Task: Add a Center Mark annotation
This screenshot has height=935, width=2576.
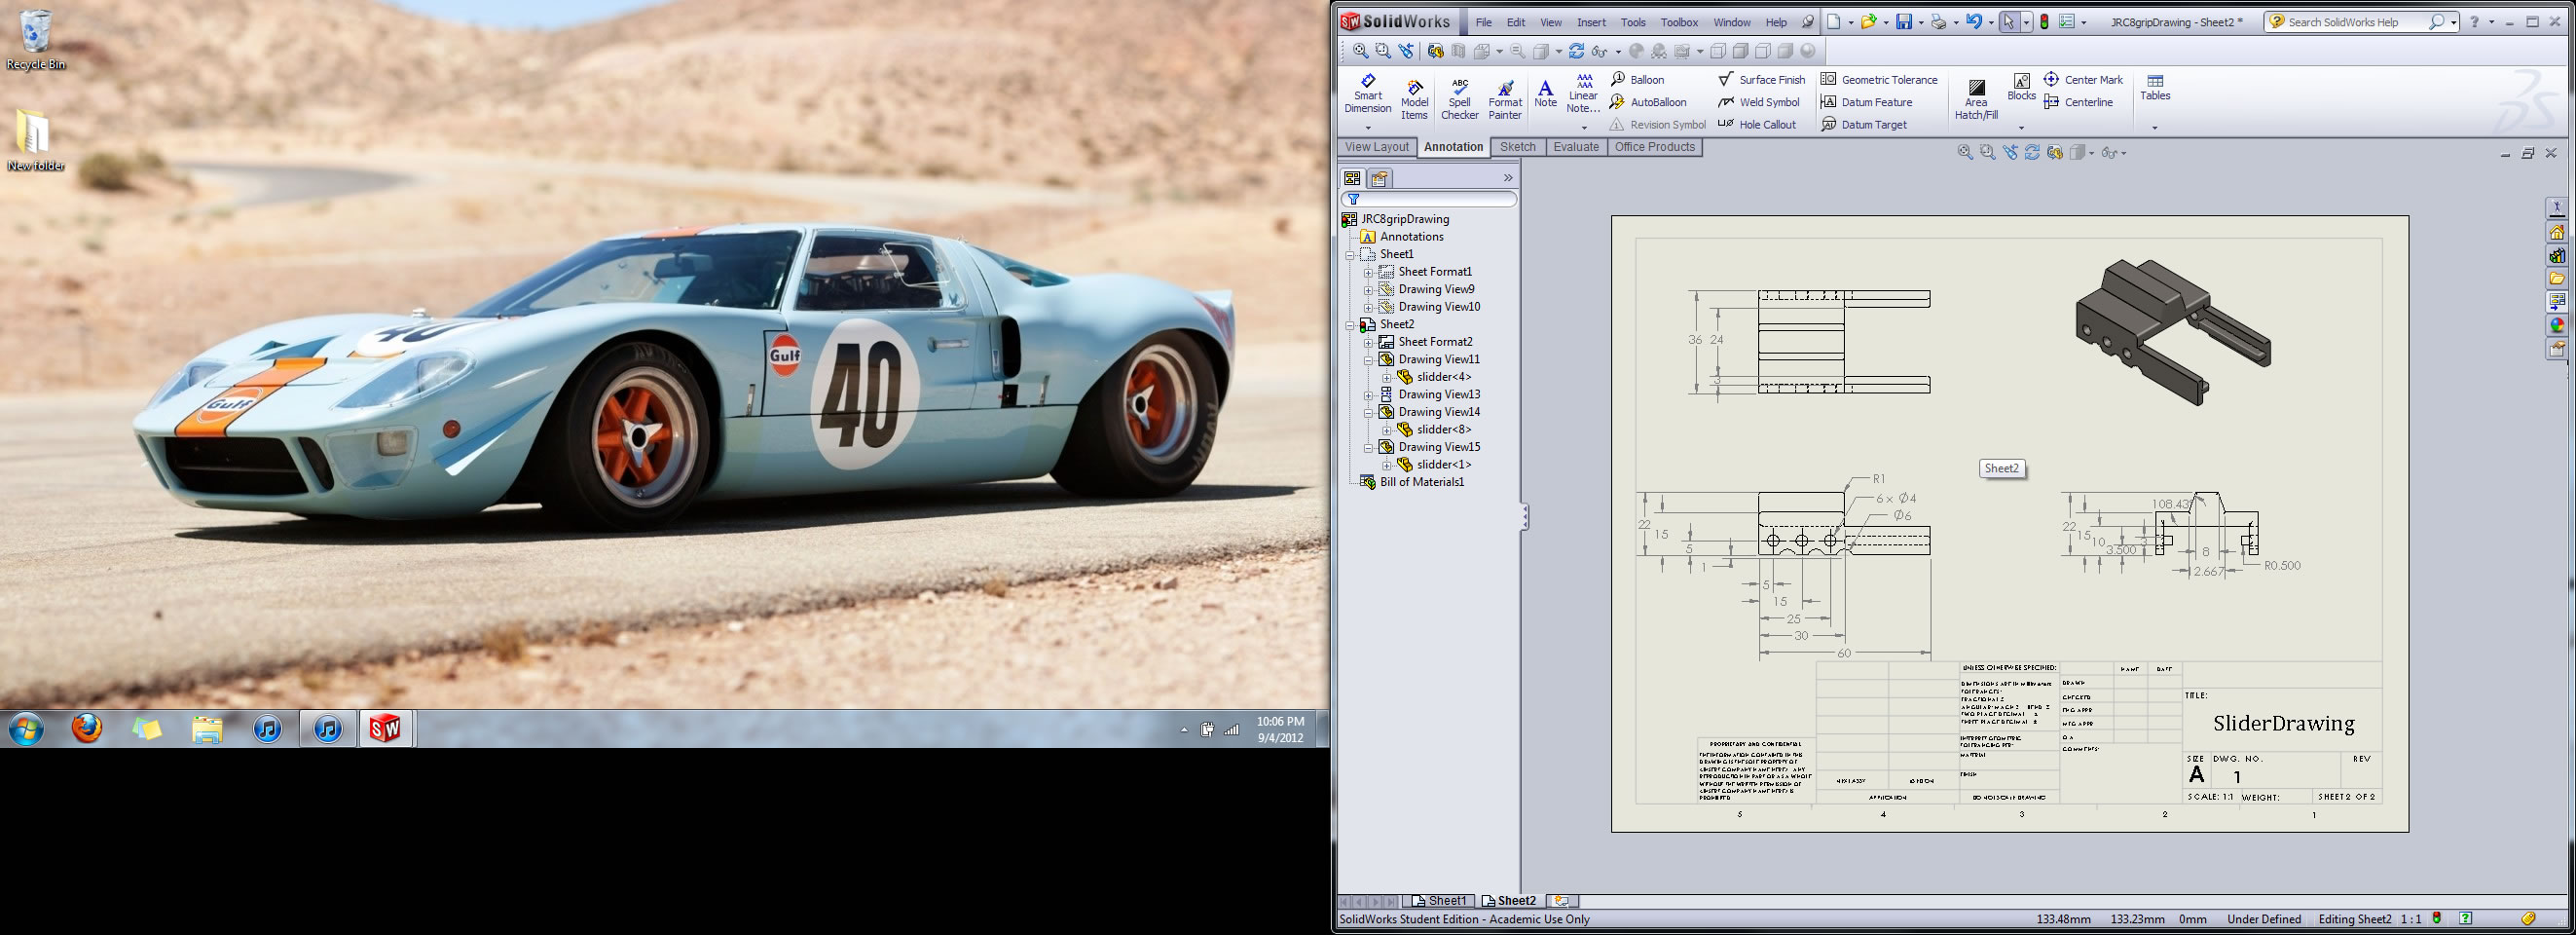Action: point(2083,80)
